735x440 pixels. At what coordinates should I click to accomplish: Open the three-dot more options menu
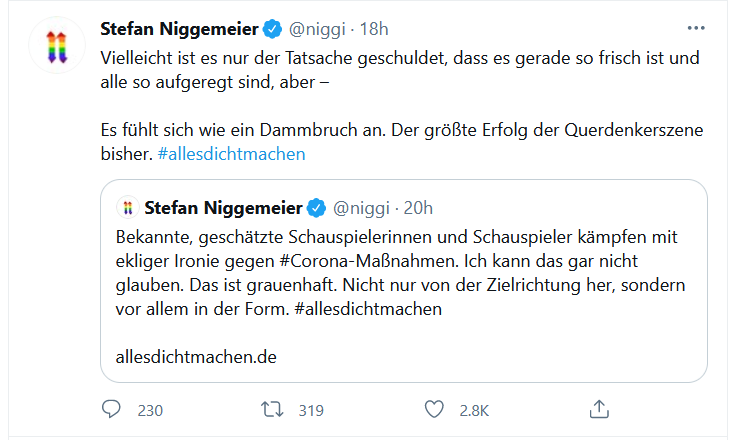pyautogui.click(x=696, y=29)
